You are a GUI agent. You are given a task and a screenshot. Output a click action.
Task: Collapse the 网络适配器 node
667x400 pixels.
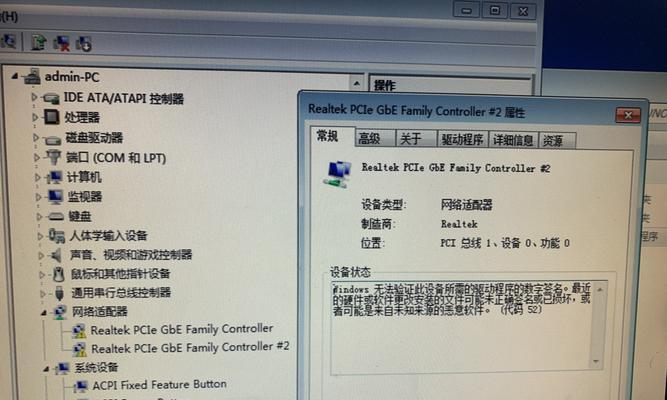click(44, 313)
